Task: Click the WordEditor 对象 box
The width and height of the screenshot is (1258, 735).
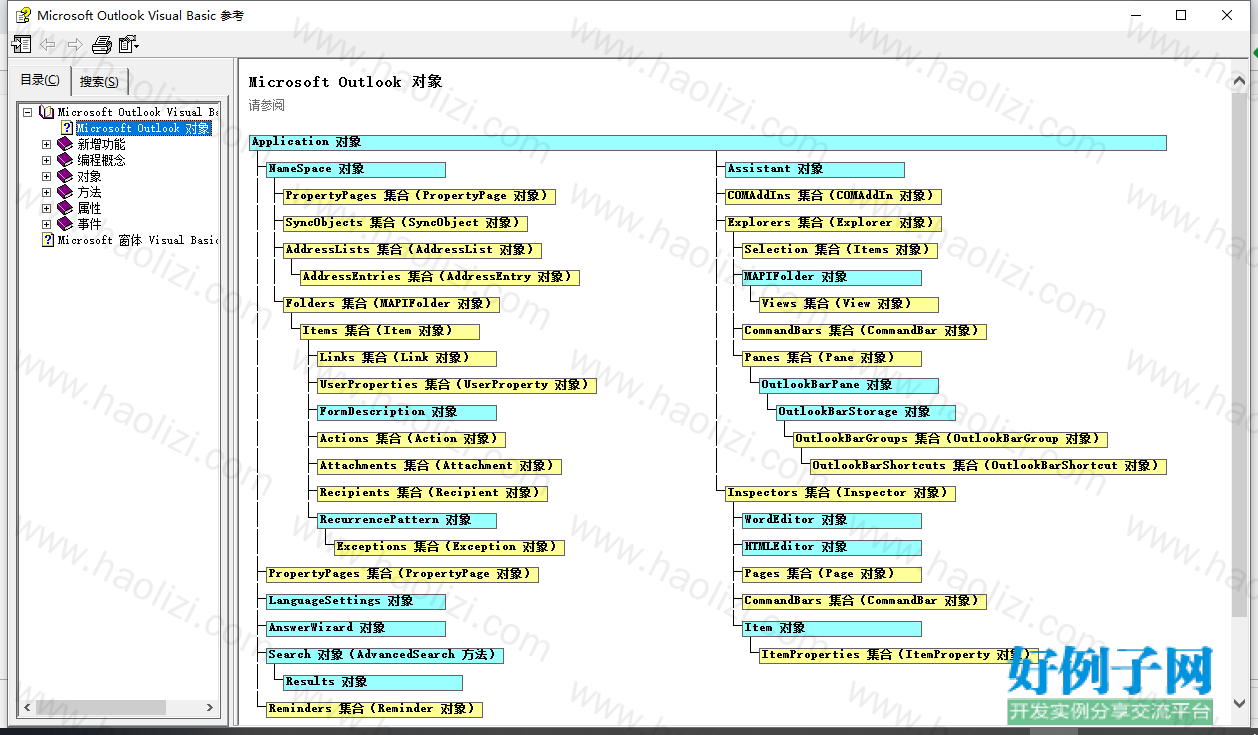Action: pos(831,520)
